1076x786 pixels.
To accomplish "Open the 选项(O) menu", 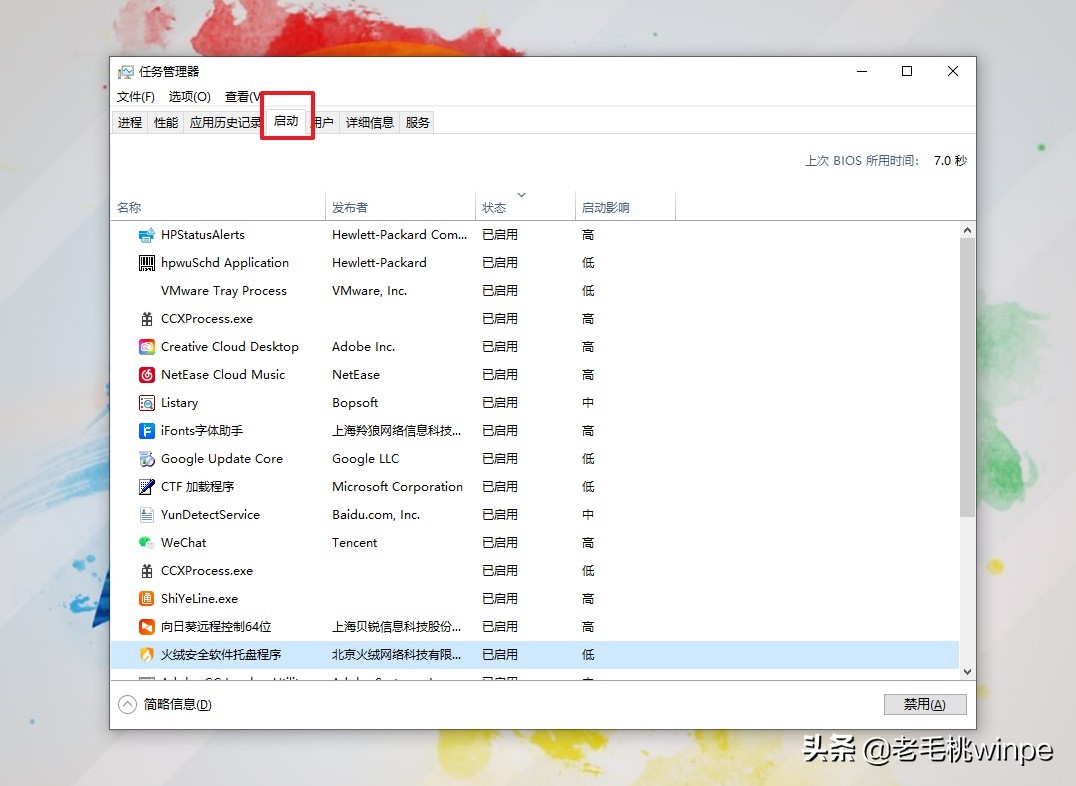I will 189,97.
